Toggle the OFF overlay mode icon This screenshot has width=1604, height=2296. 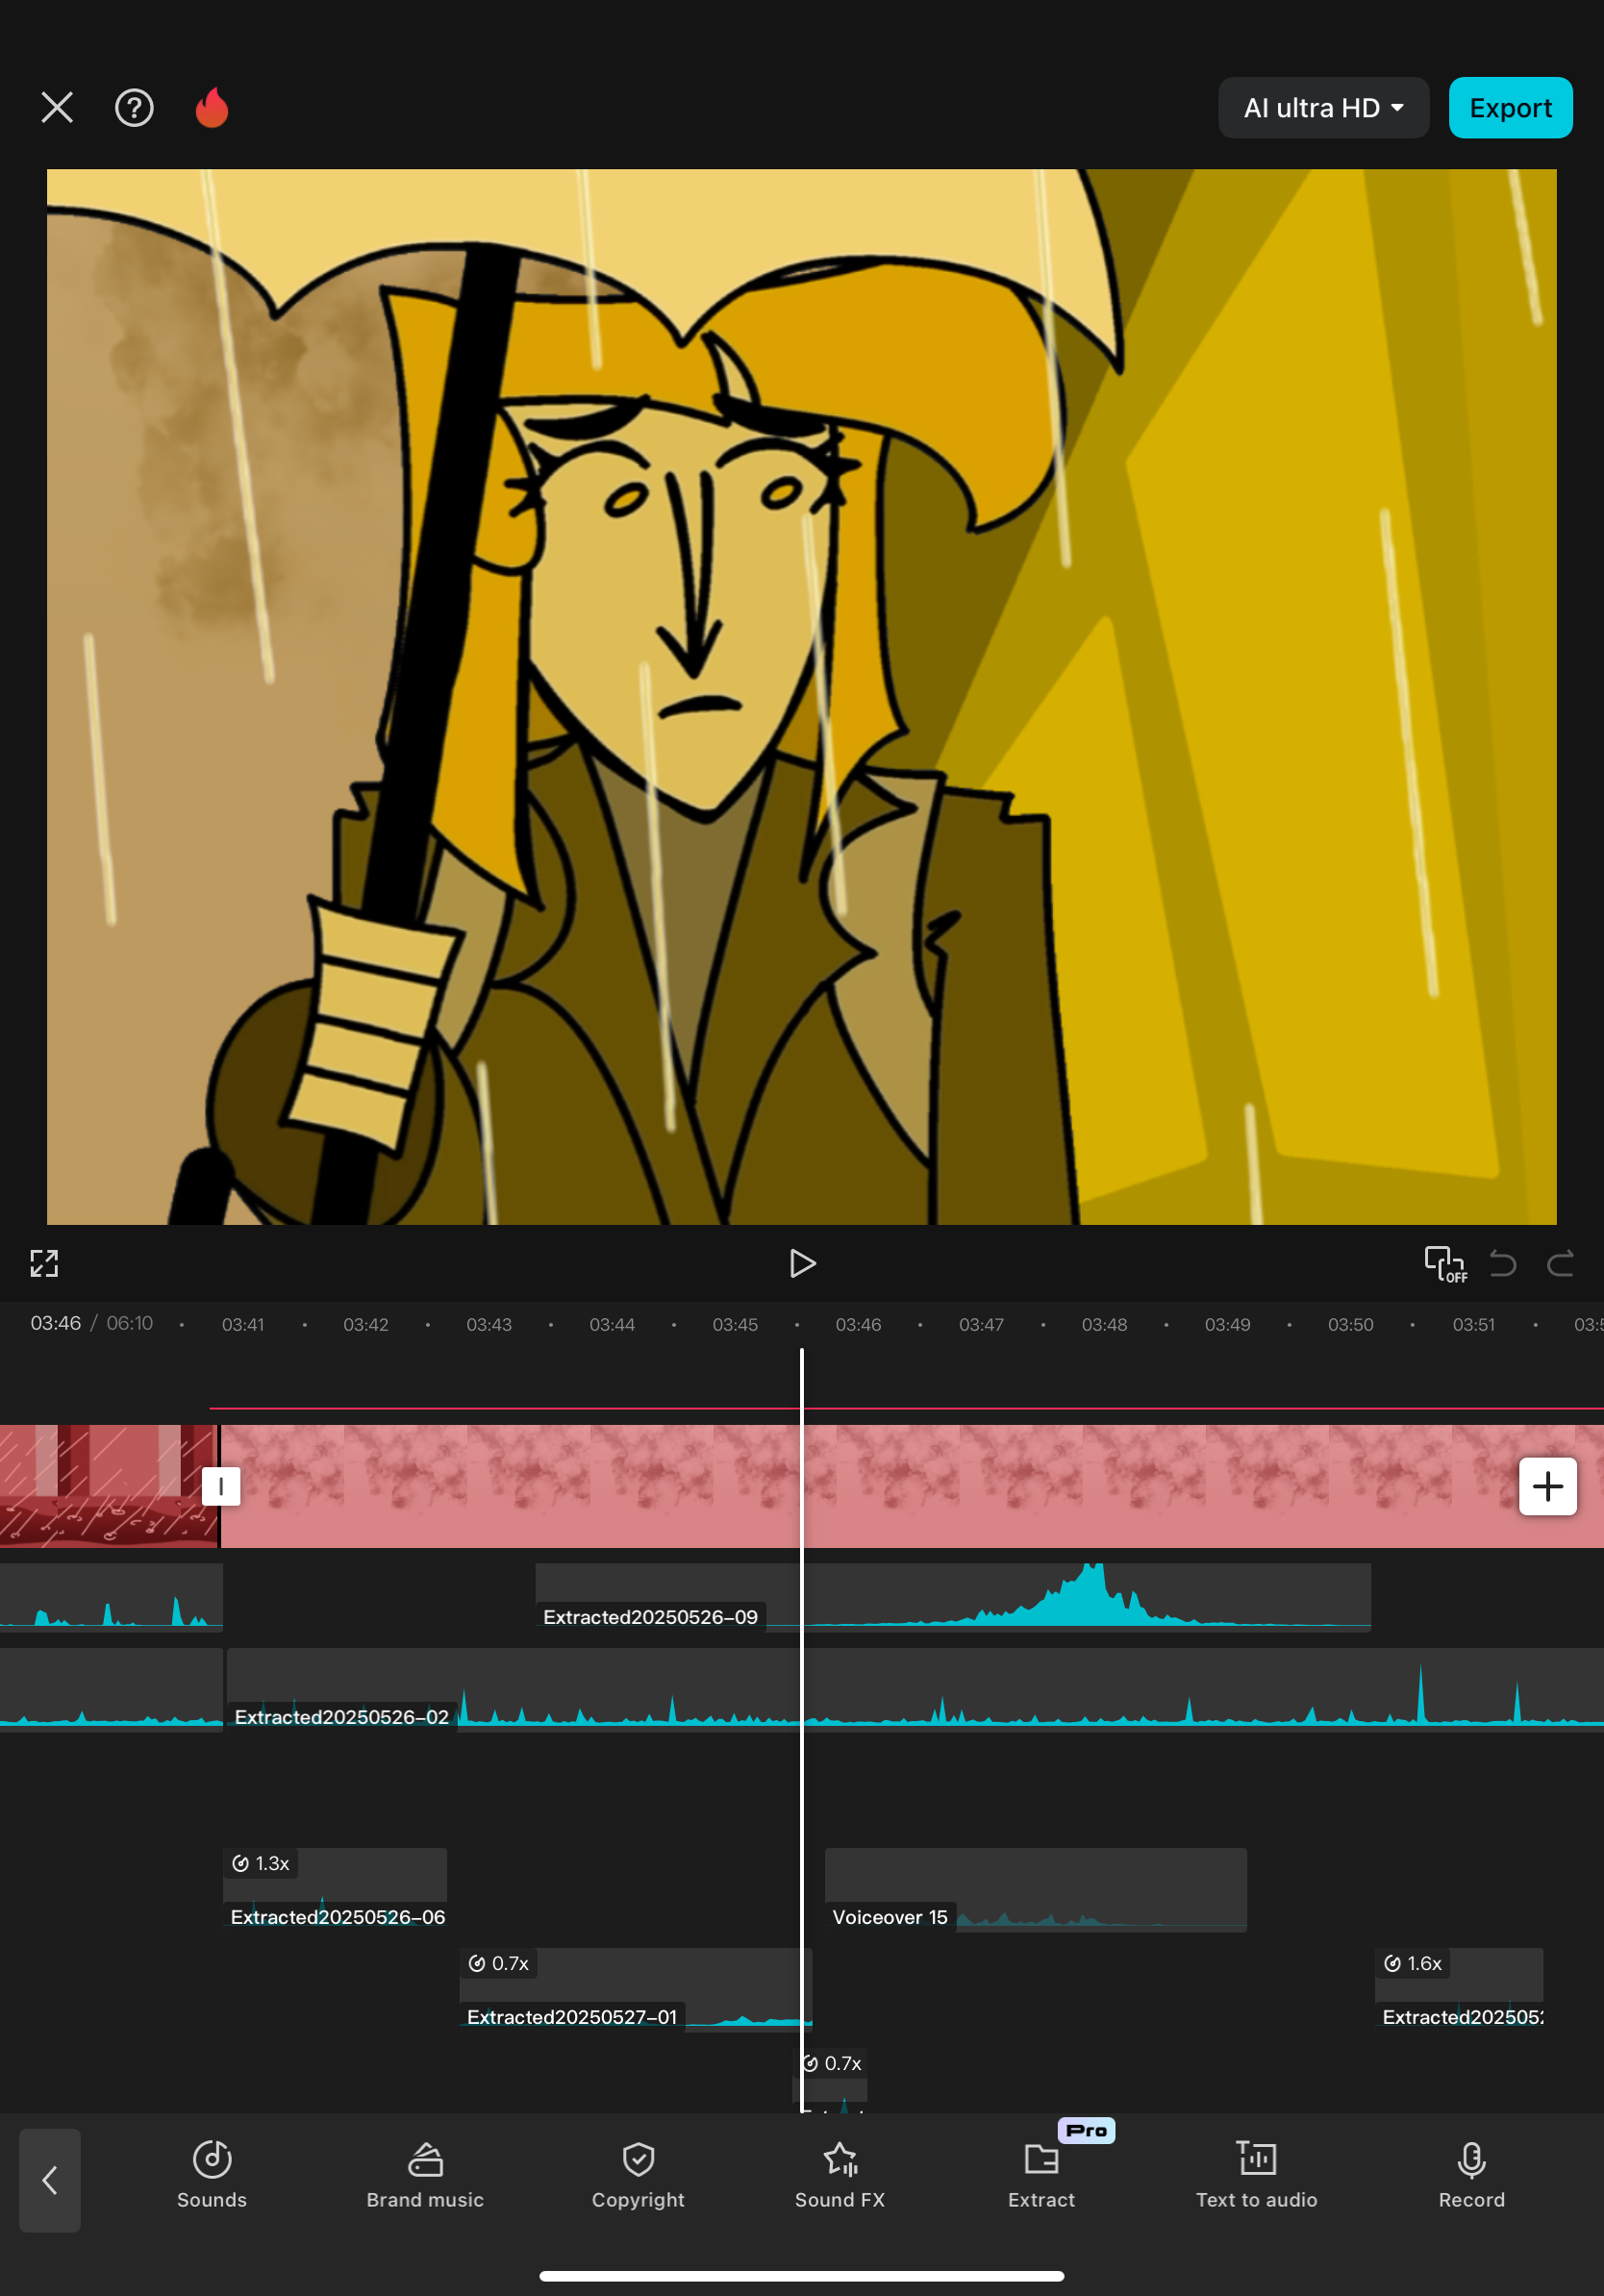(x=1445, y=1263)
